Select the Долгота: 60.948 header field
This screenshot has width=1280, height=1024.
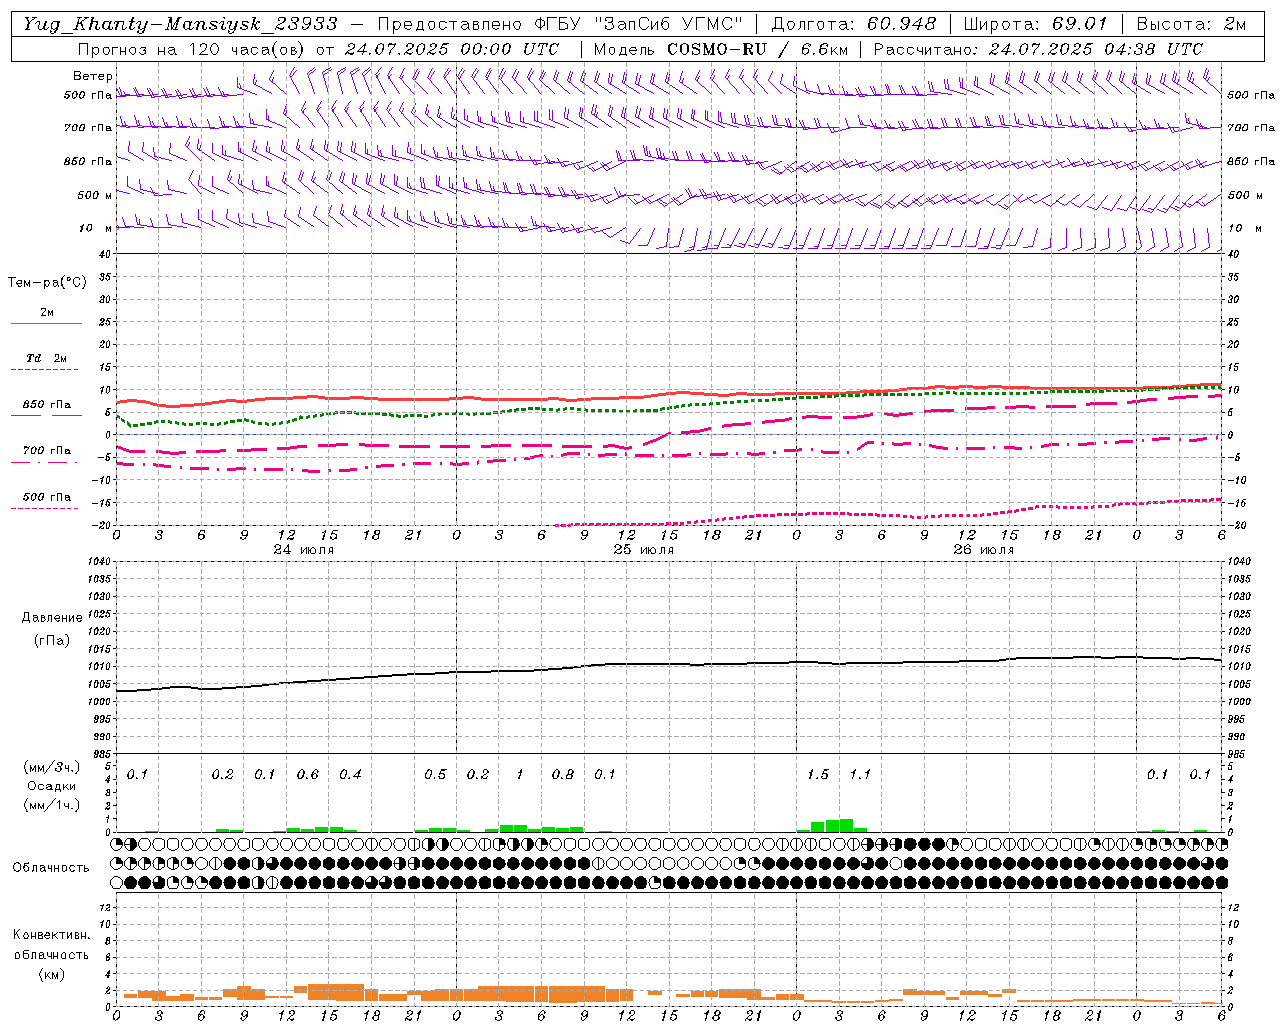(x=854, y=24)
